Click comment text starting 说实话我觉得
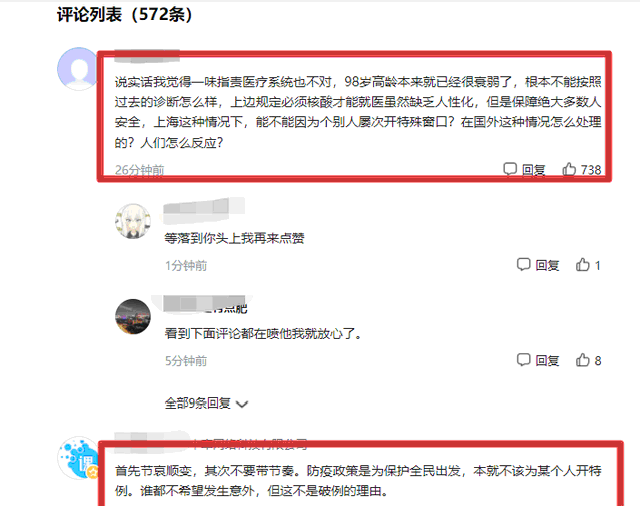This screenshot has width=640, height=506. pyautogui.click(x=358, y=112)
